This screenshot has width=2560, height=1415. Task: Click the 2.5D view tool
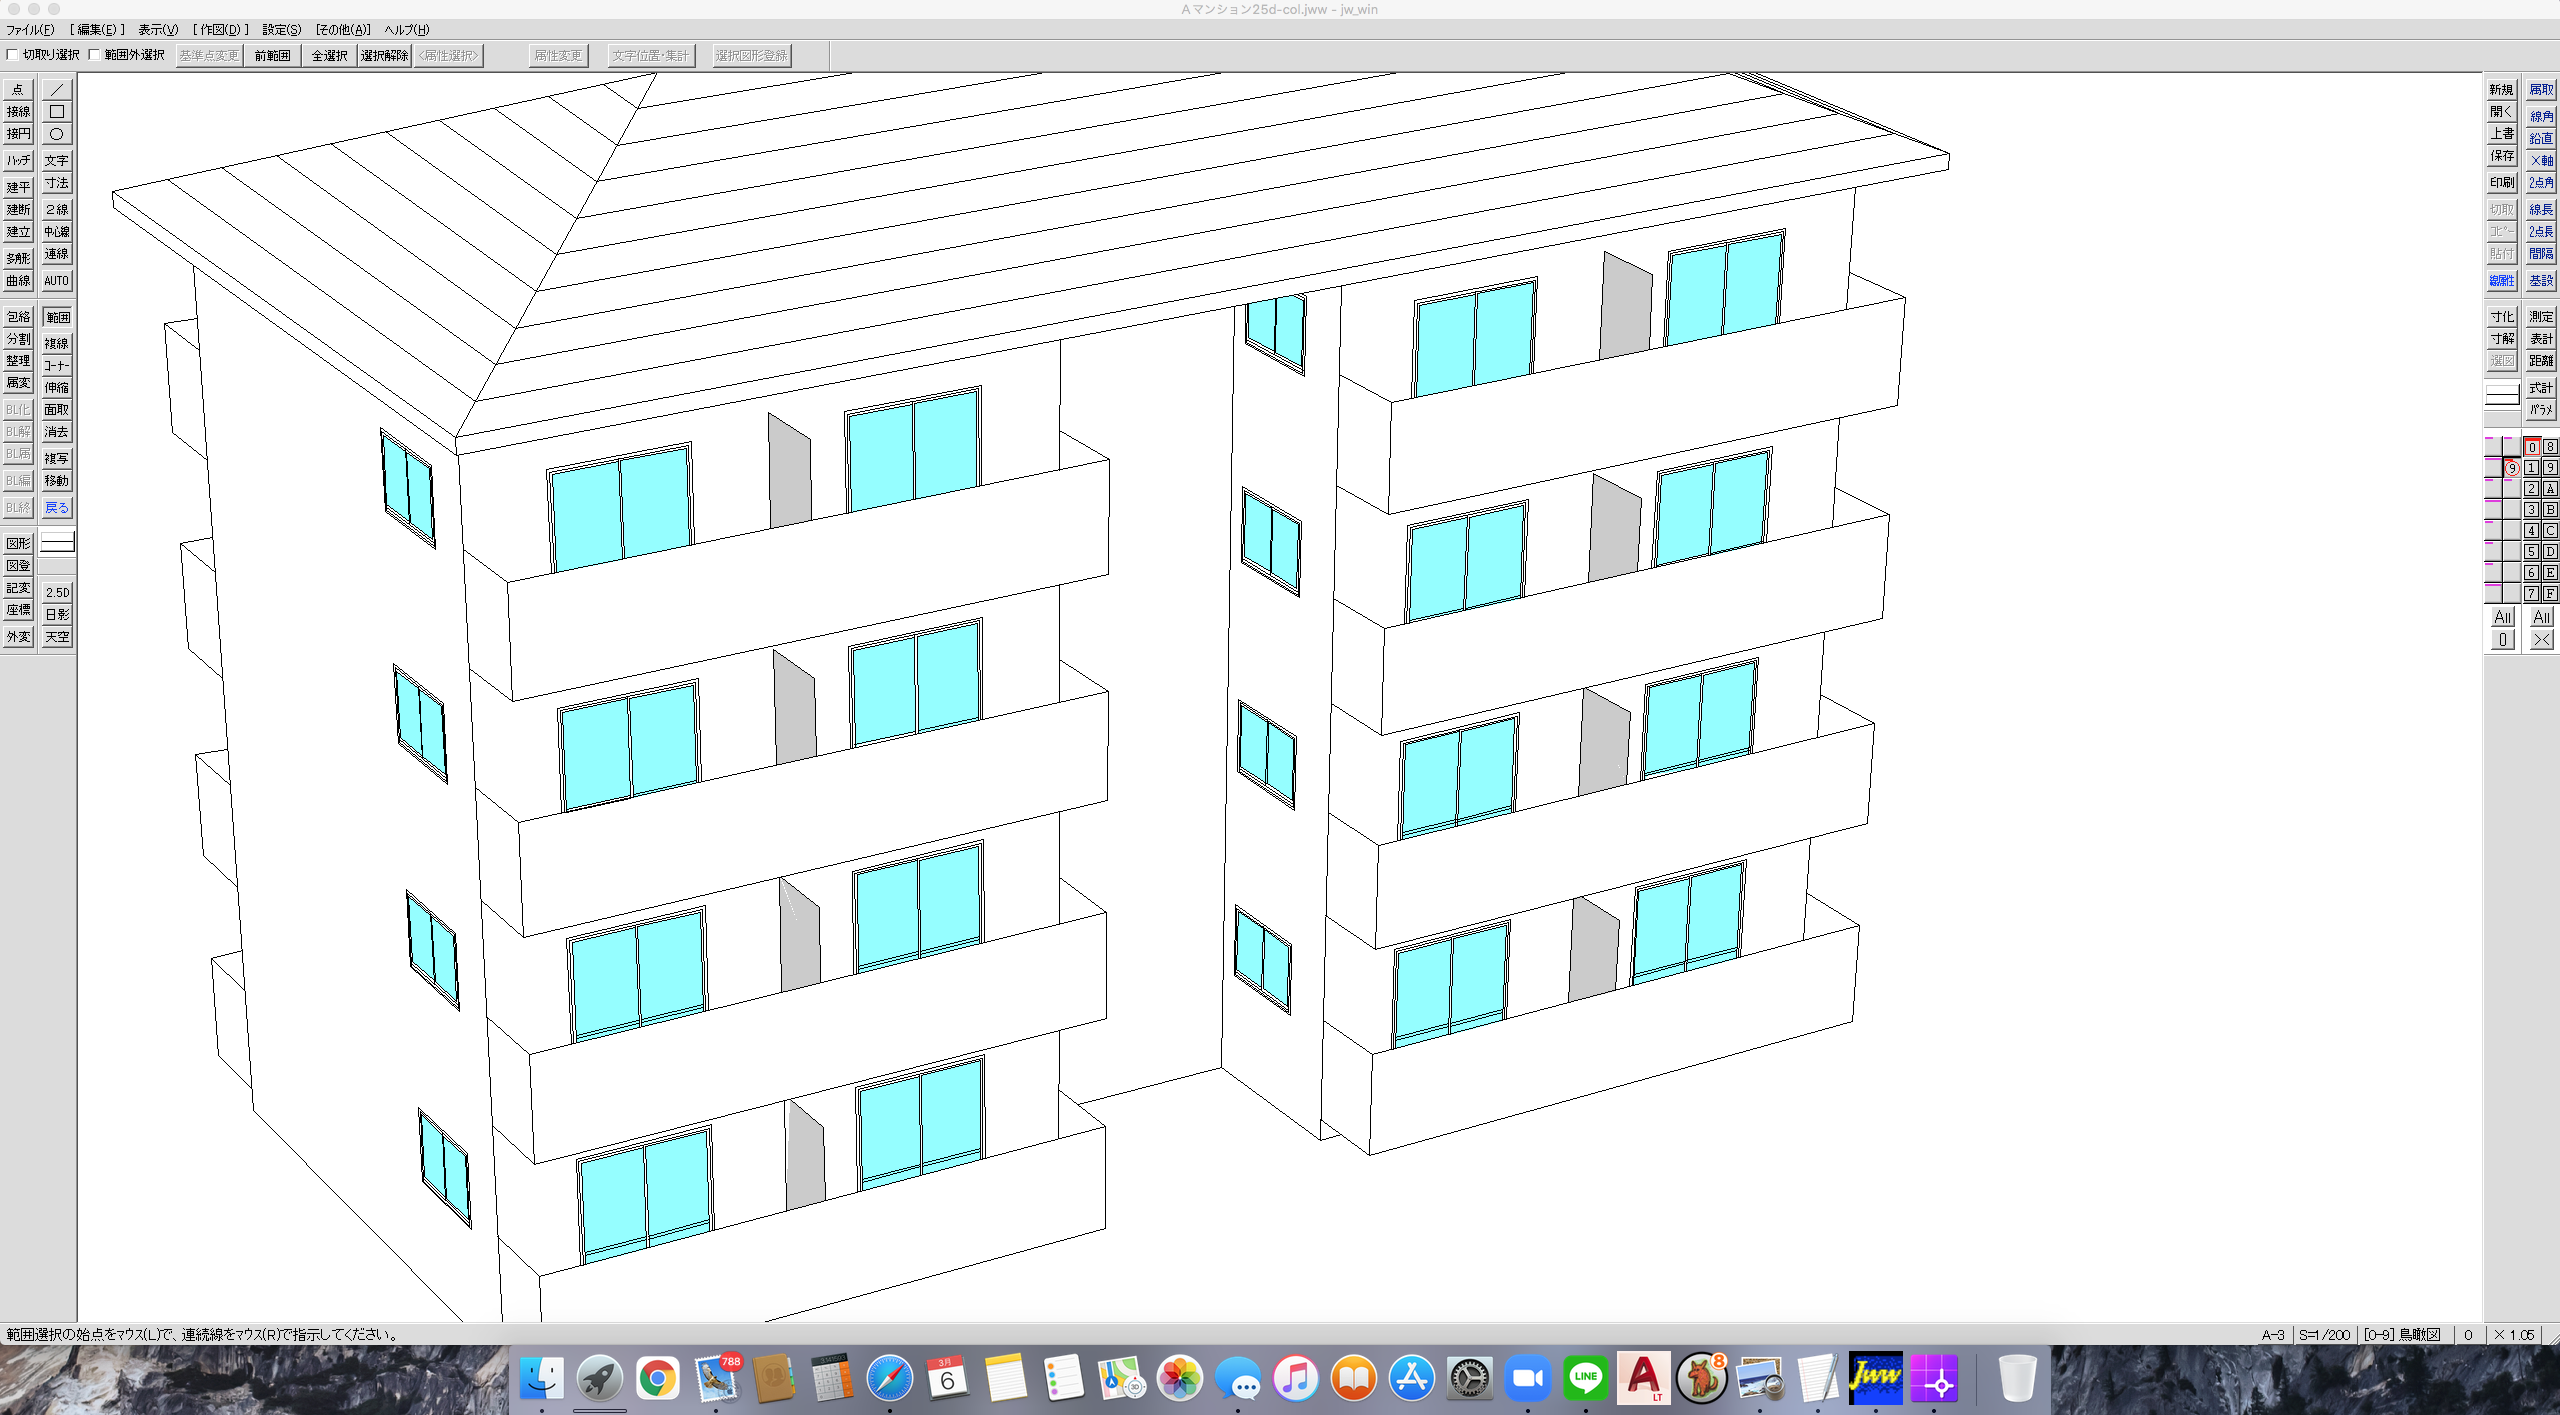coord(57,592)
